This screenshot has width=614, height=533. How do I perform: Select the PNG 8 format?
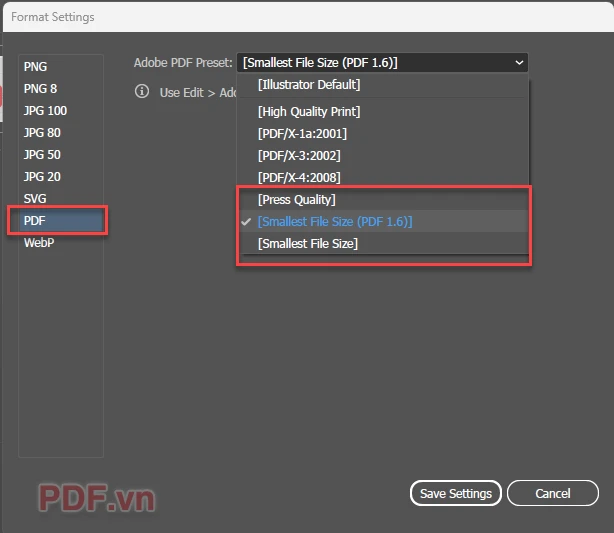click(x=61, y=89)
